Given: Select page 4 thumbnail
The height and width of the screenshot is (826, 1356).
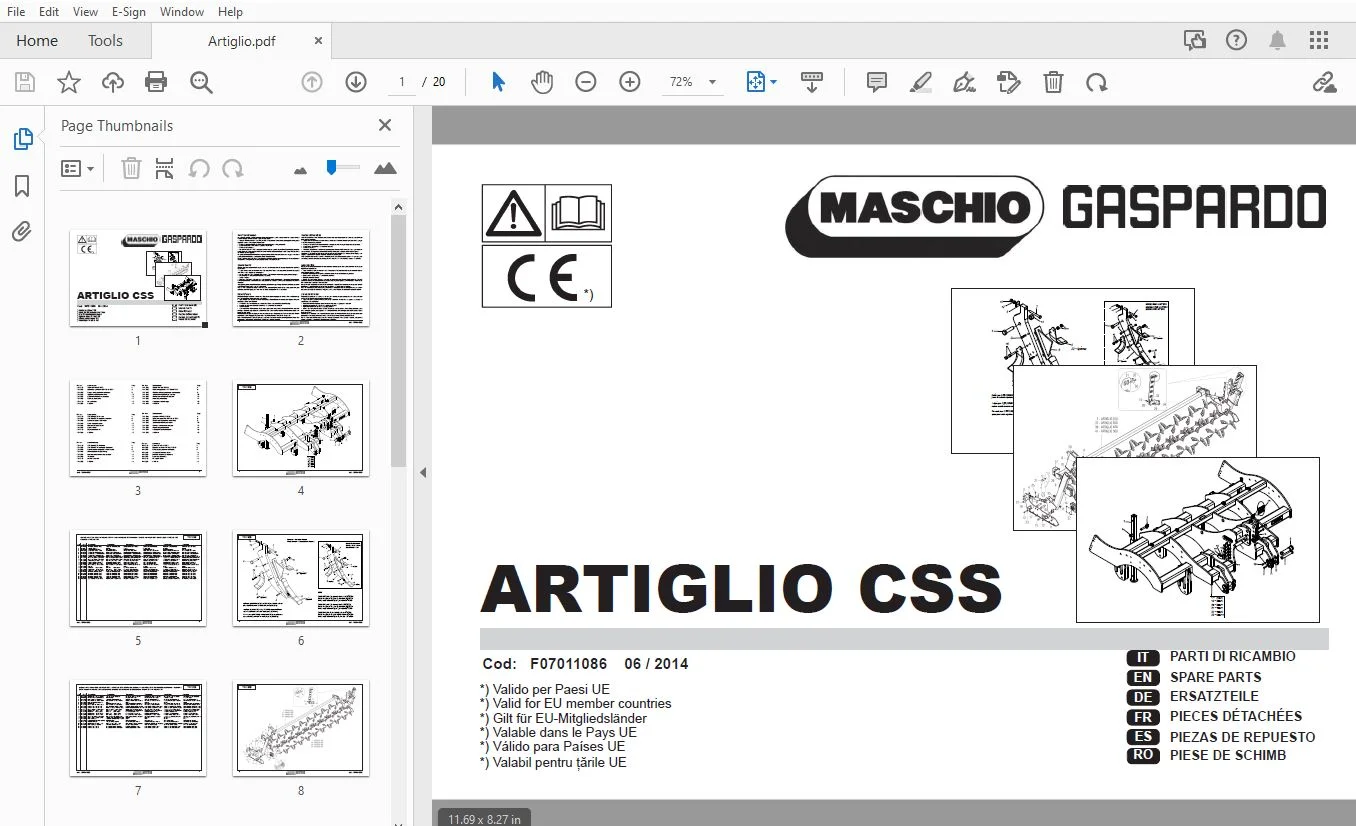Looking at the screenshot, I should coord(301,428).
